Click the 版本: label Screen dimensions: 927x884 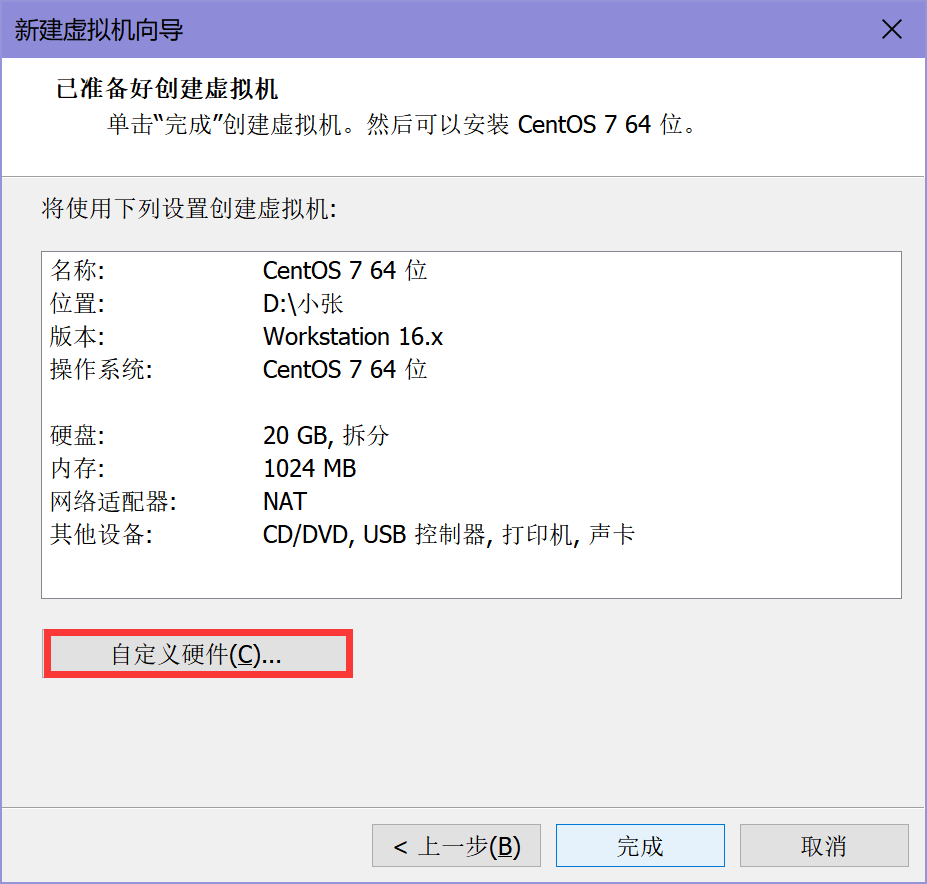77,336
